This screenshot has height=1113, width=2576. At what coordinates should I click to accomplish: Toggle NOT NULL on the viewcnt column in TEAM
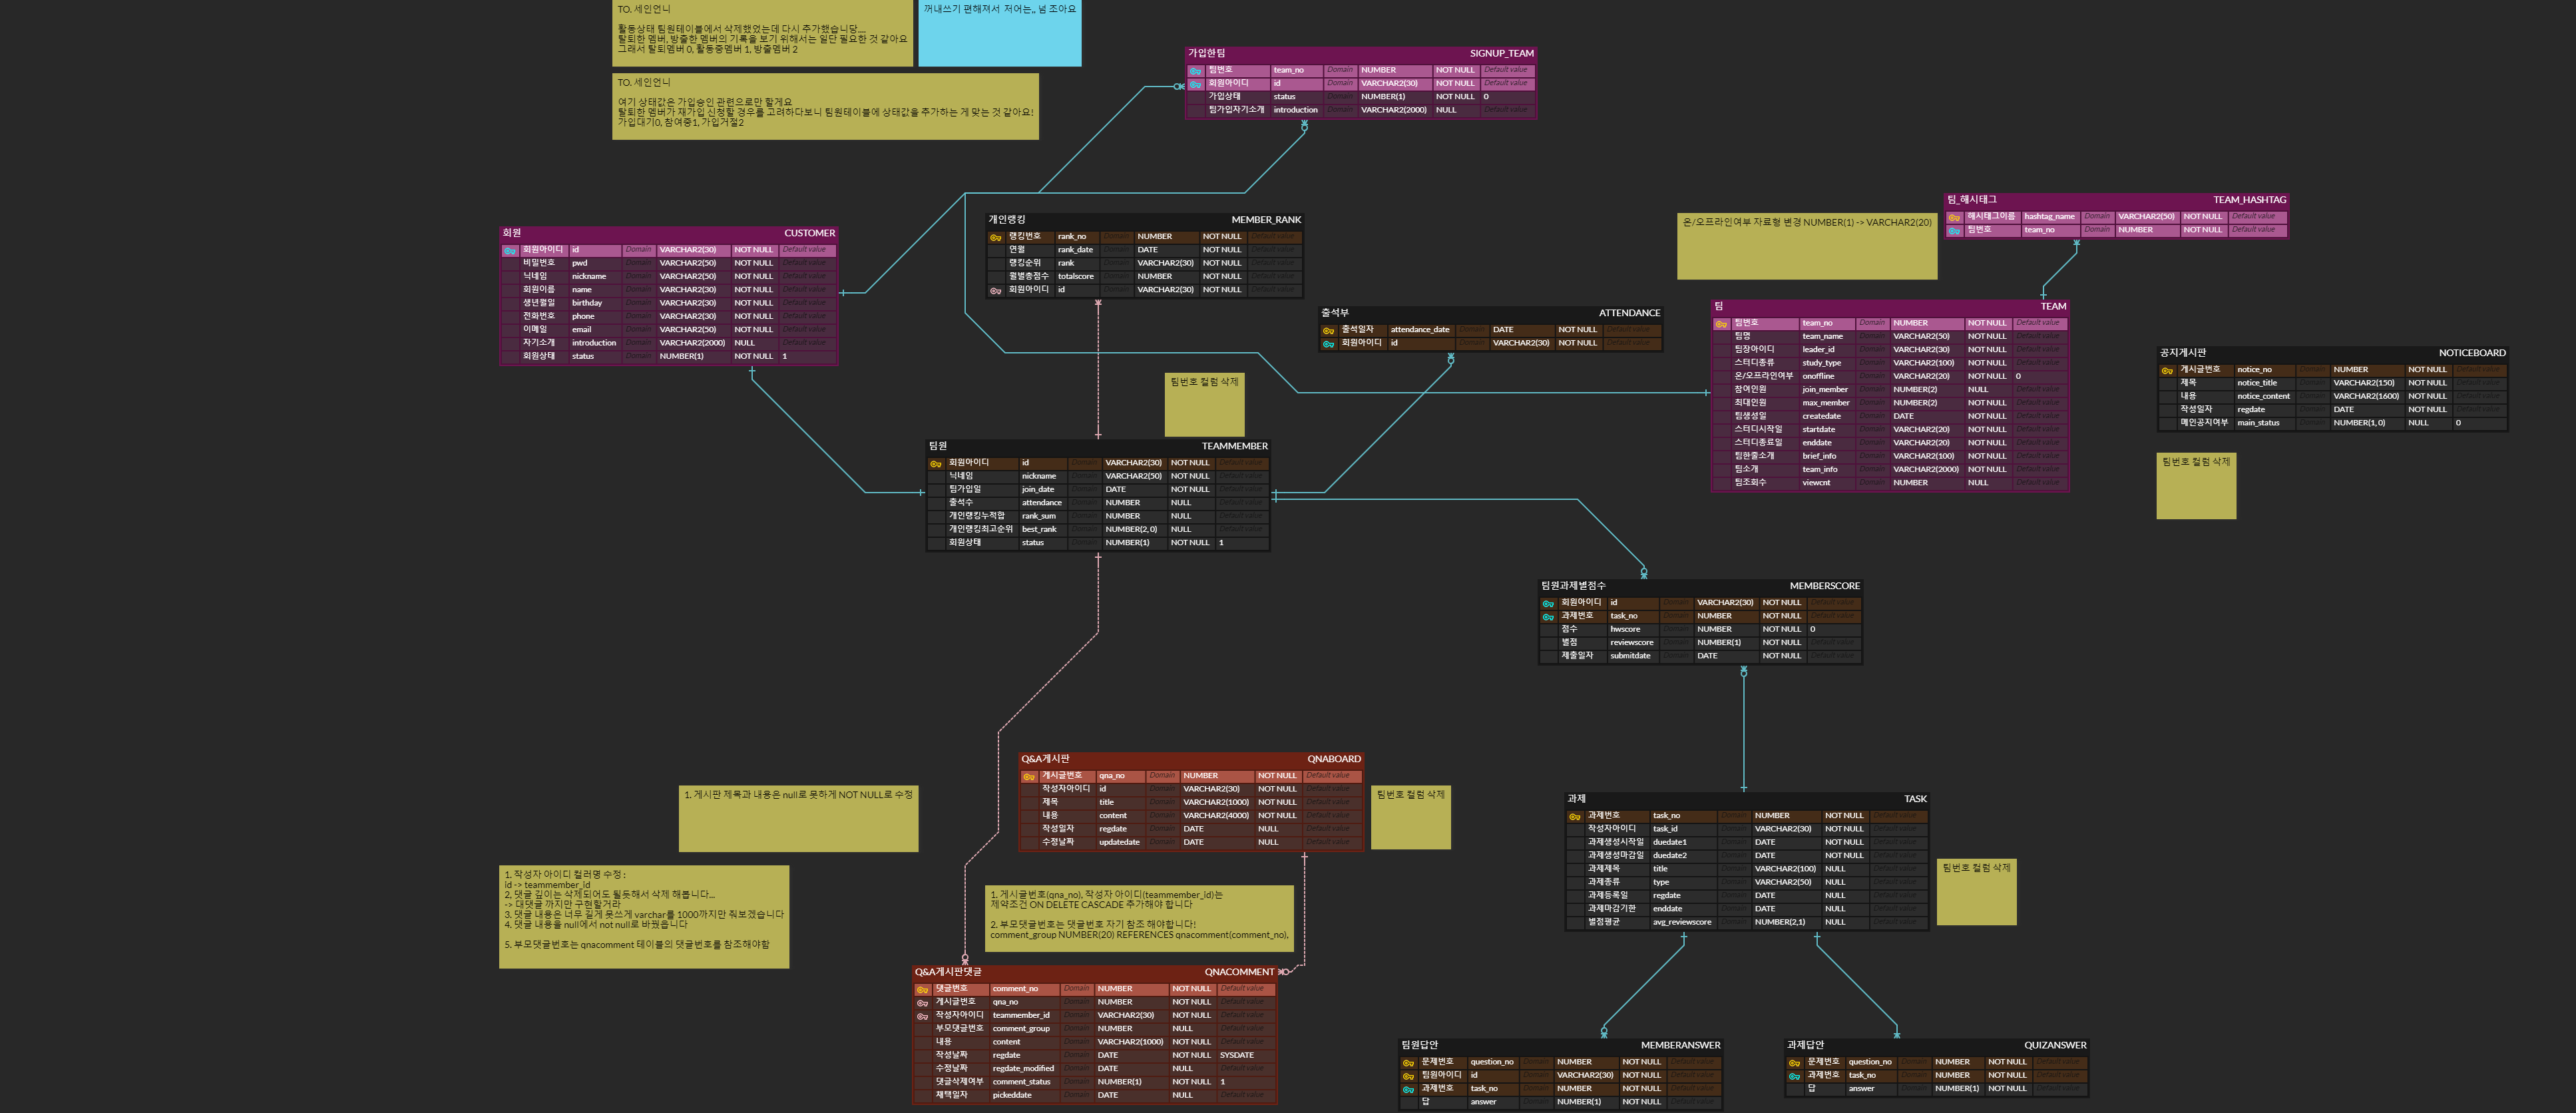pyautogui.click(x=1978, y=482)
